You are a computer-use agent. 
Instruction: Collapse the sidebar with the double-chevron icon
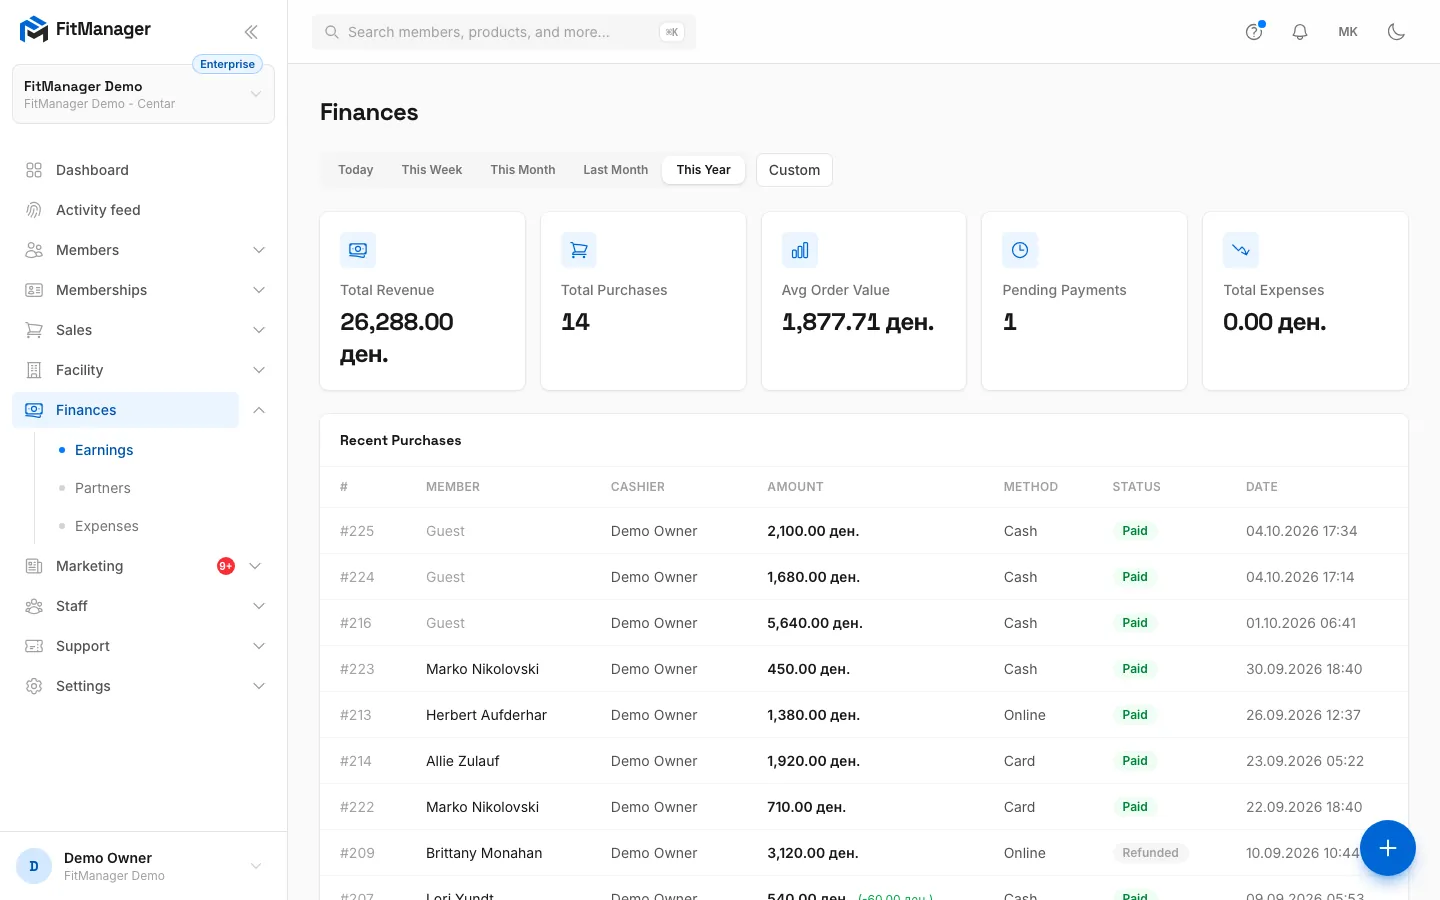point(251,32)
